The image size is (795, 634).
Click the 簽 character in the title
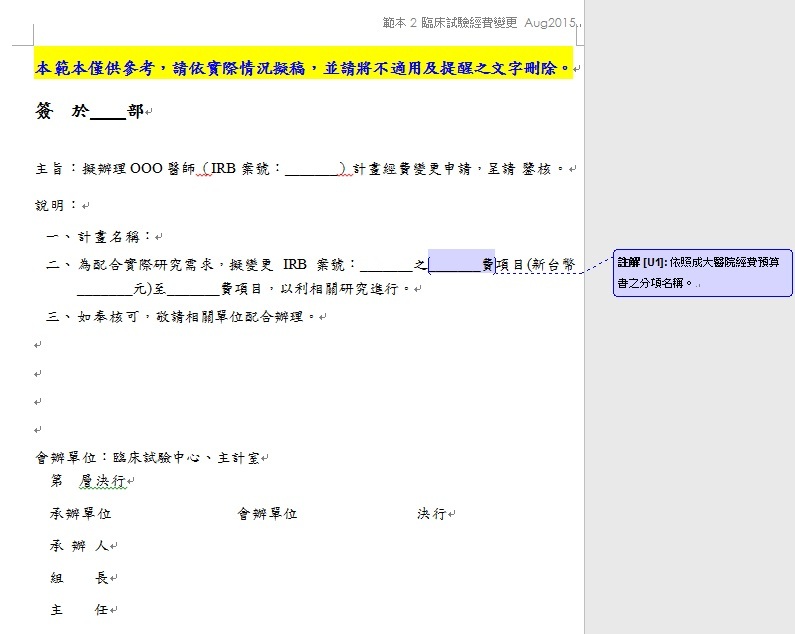[x=44, y=111]
